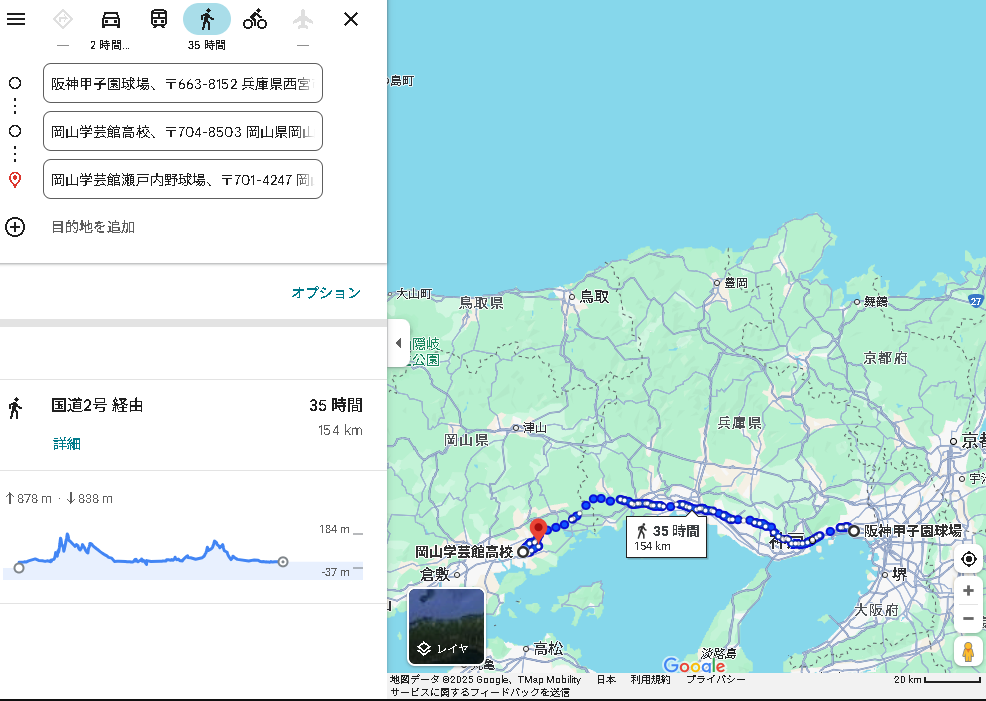The image size is (986, 701).
Task: Open the レイヤ map layers thumbnail
Action: 446,626
